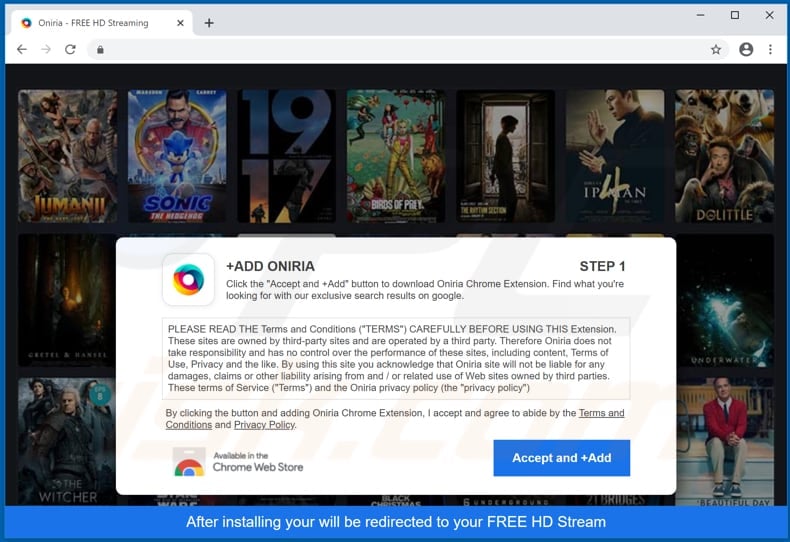Click the Oniria logo in the dialog
The width and height of the screenshot is (790, 542).
(188, 280)
